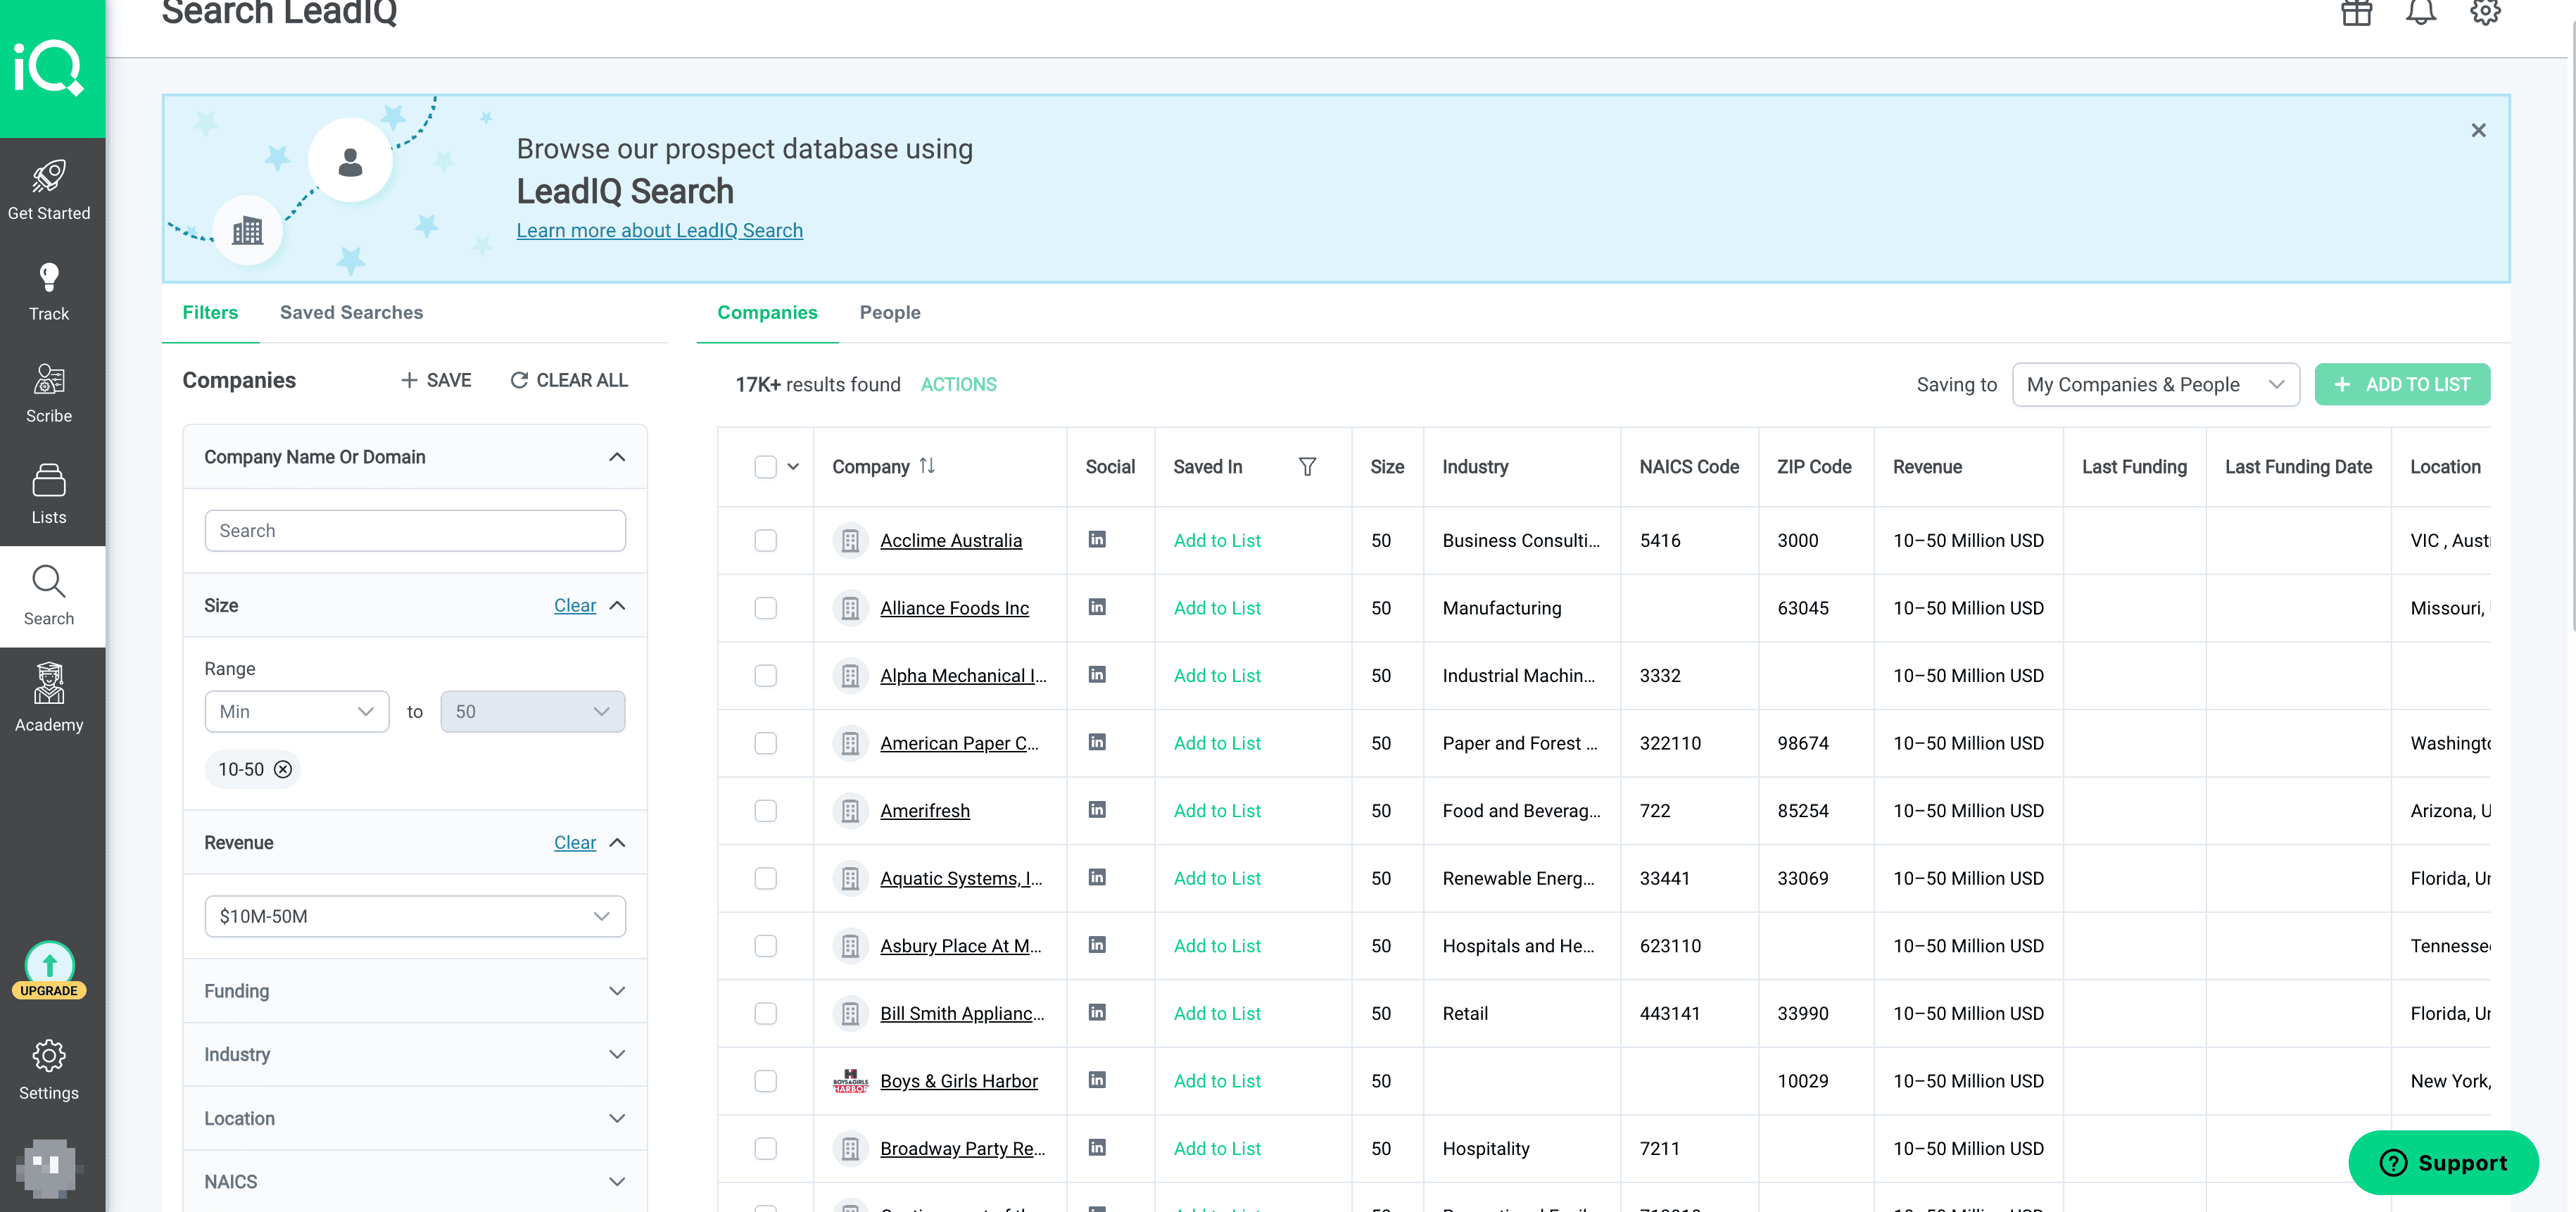Switch to the People tab

tap(889, 312)
